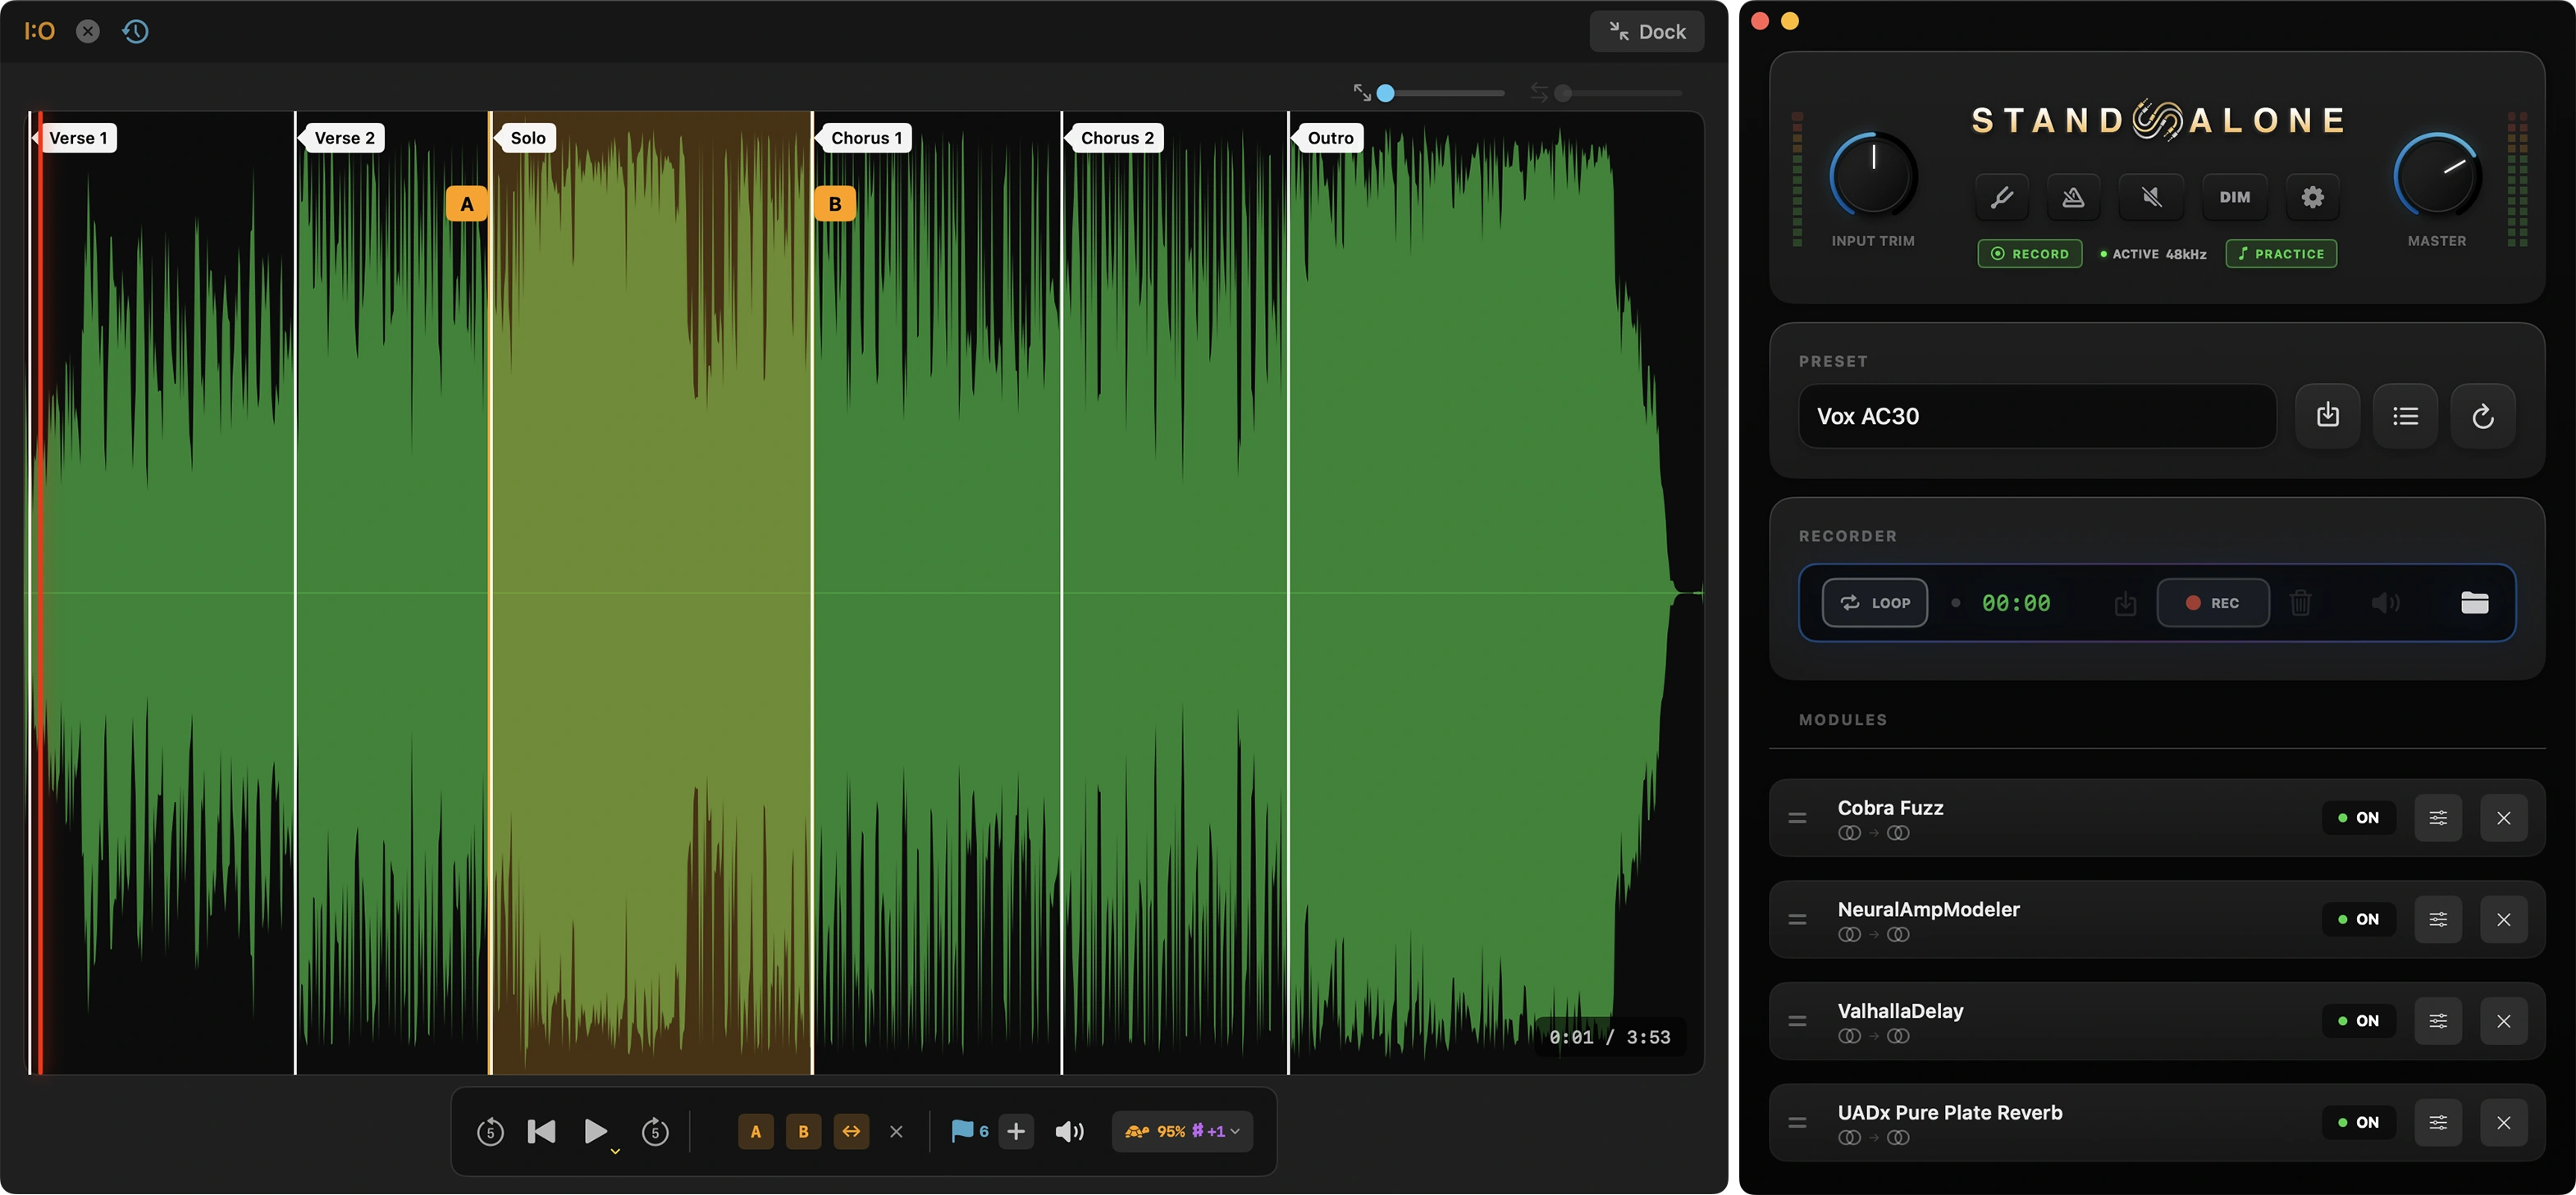Click the recorder playback speaker icon
This screenshot has width=2576, height=1195.
pos(2385,603)
